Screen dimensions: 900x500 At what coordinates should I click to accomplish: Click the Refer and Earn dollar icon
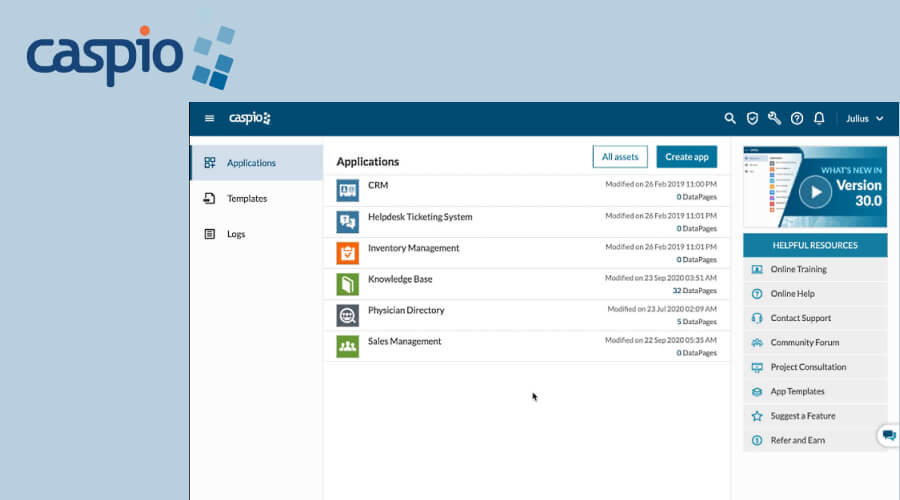pos(757,440)
